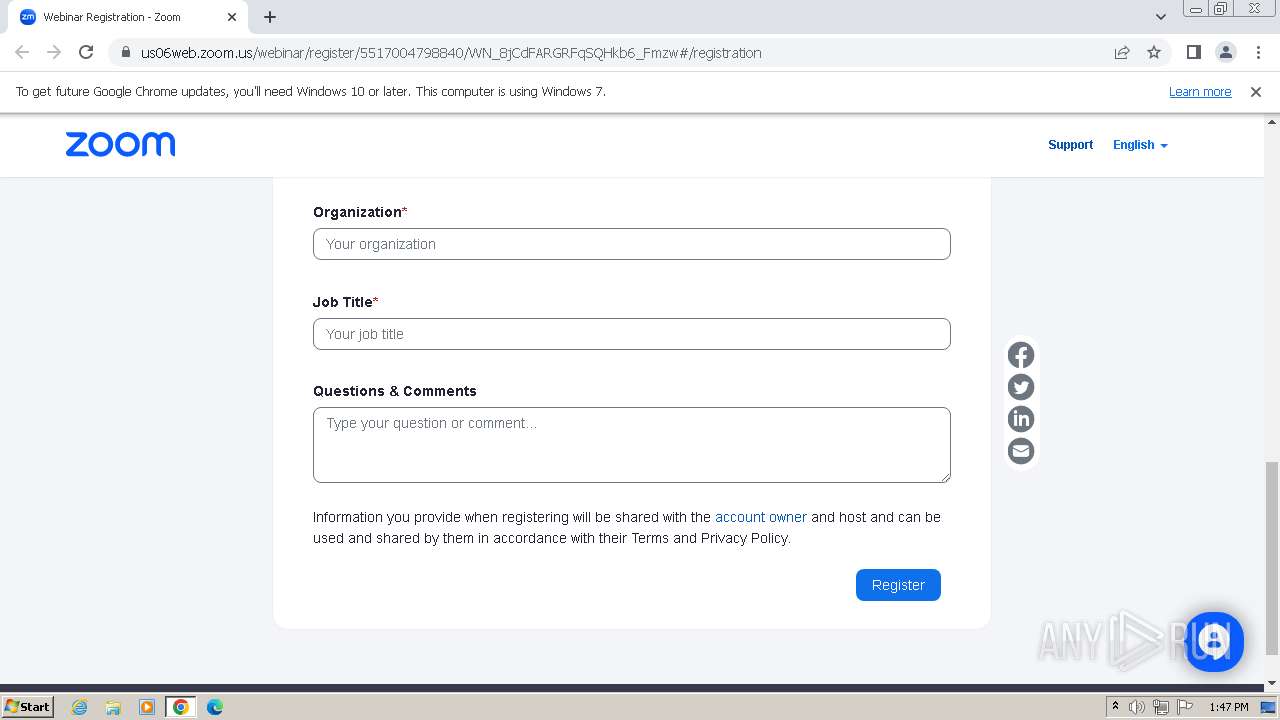
Task: Go back to the previous page
Action: 22,52
